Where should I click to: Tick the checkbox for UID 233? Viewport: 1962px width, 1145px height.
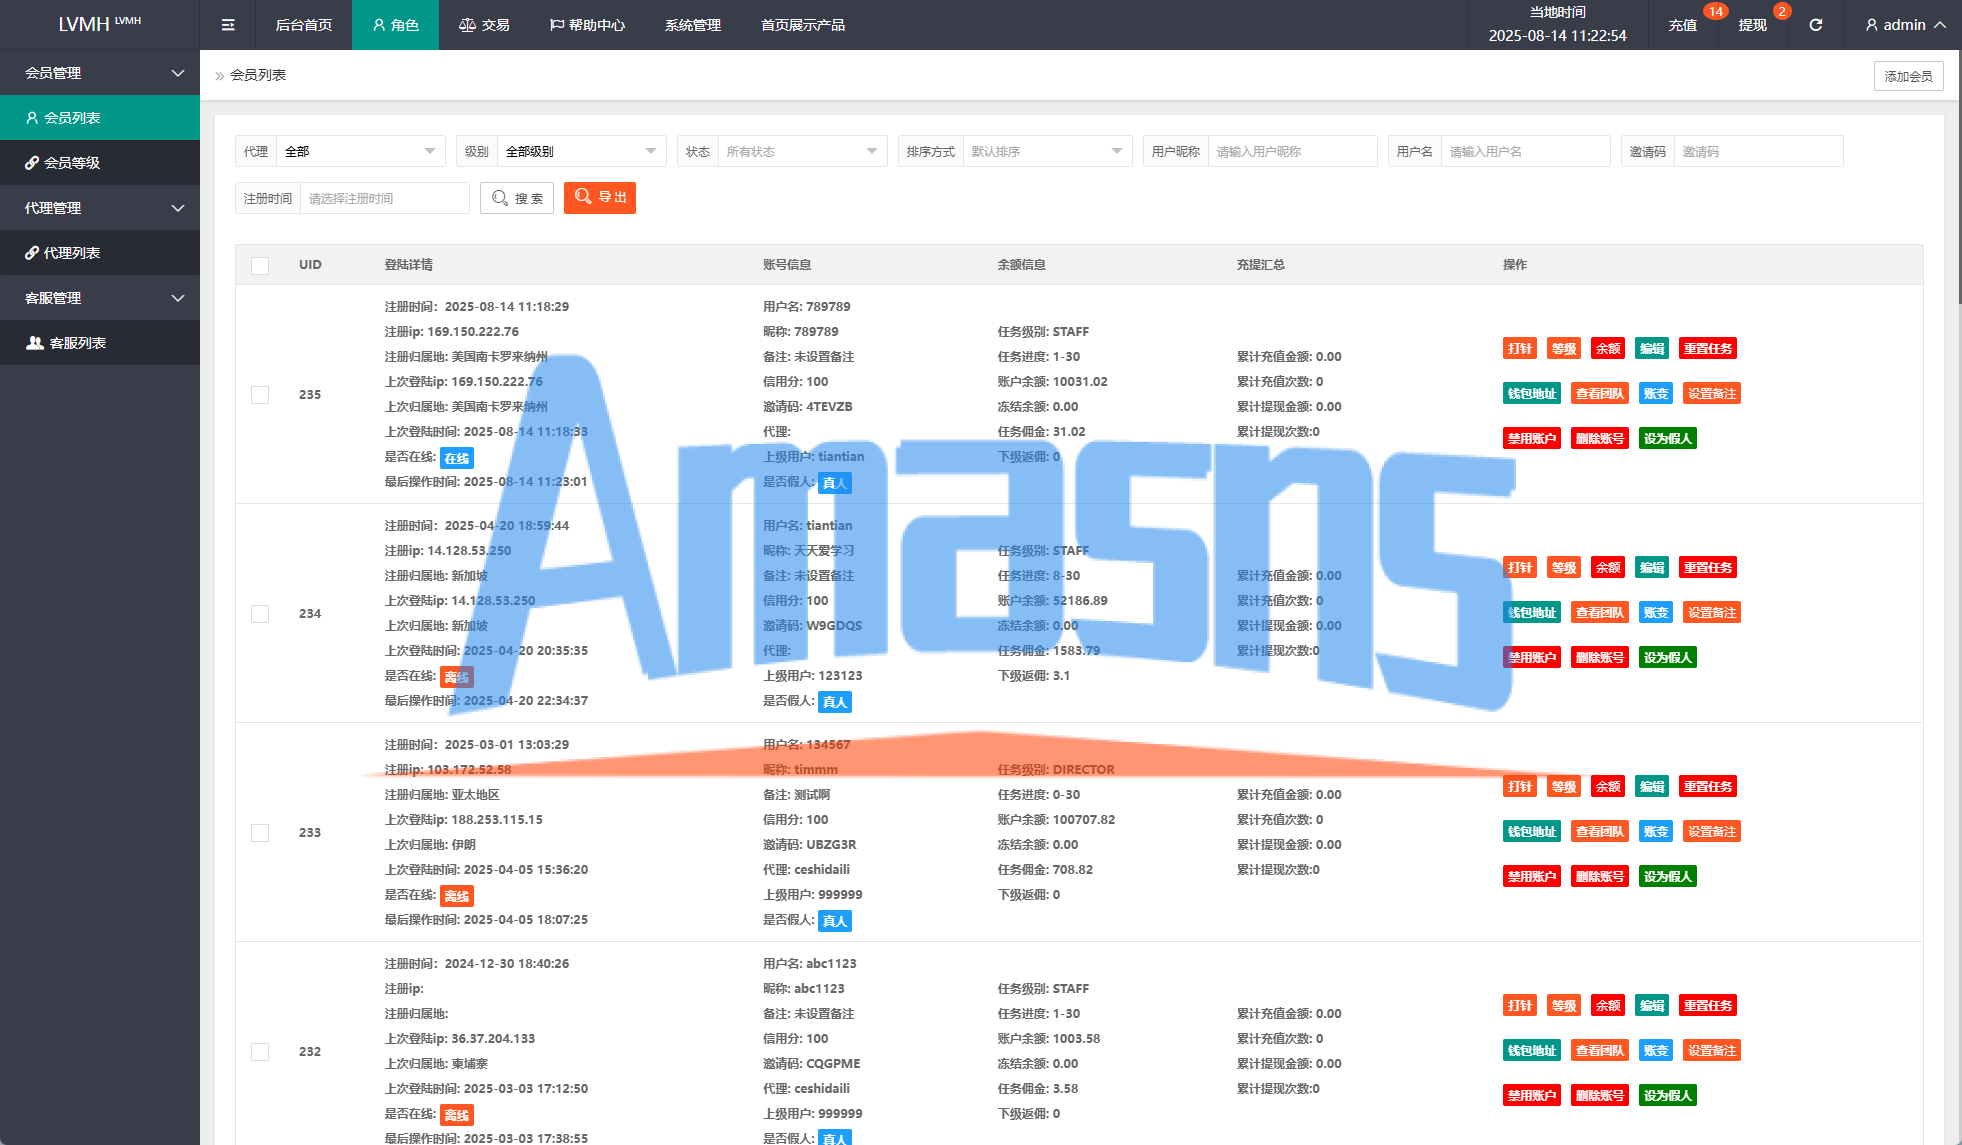click(260, 833)
